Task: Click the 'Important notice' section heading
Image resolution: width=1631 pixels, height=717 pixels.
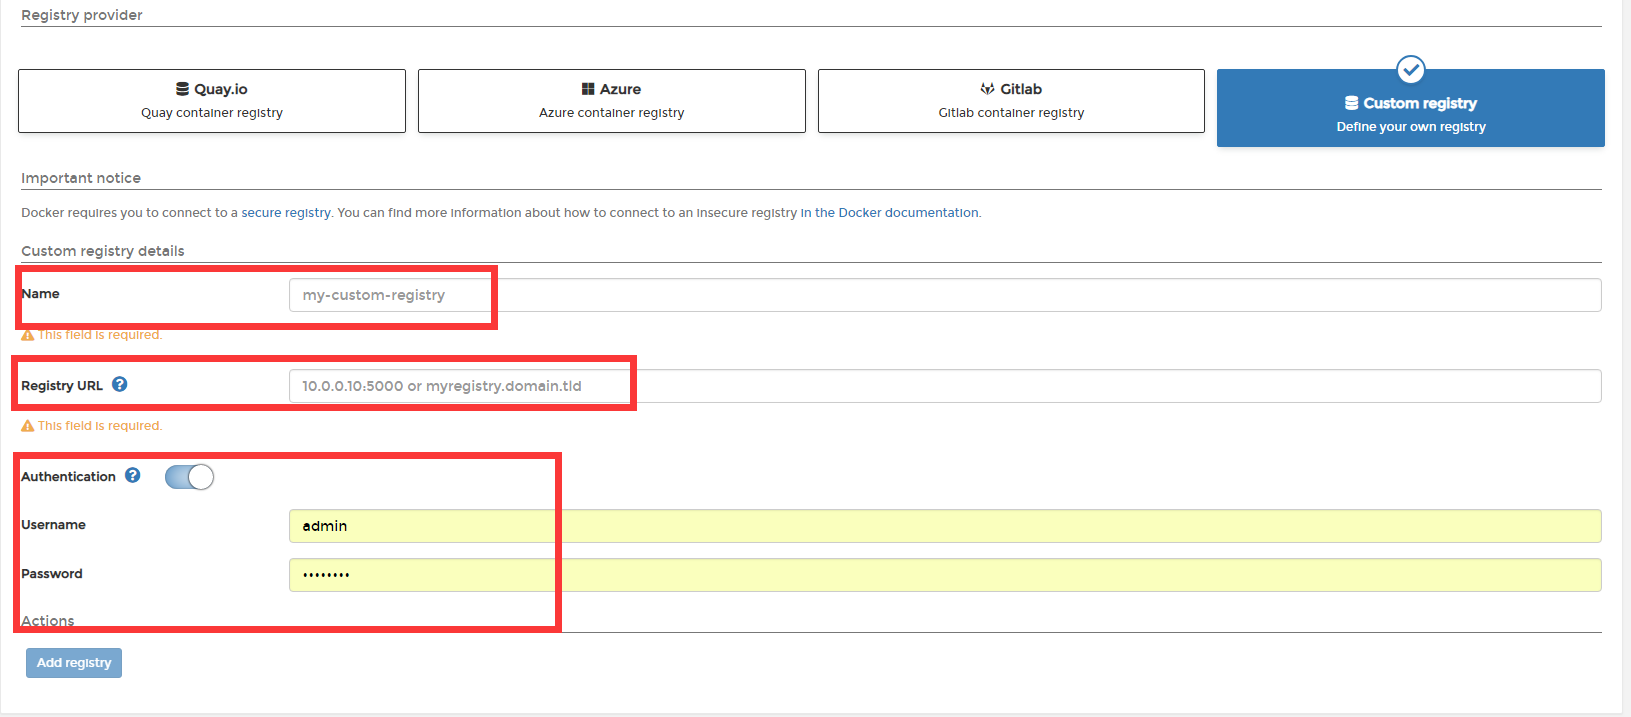Action: pyautogui.click(x=81, y=178)
